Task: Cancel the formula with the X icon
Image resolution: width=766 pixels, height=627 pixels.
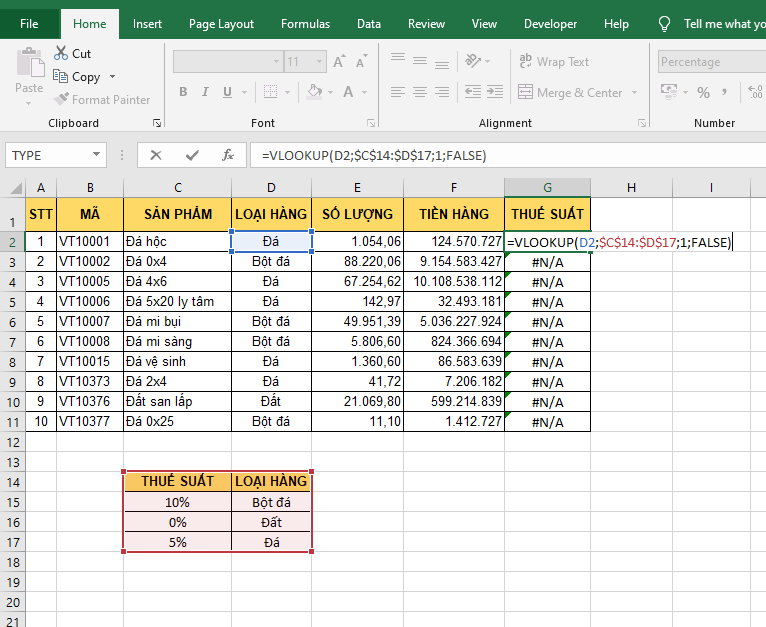Action: point(155,155)
